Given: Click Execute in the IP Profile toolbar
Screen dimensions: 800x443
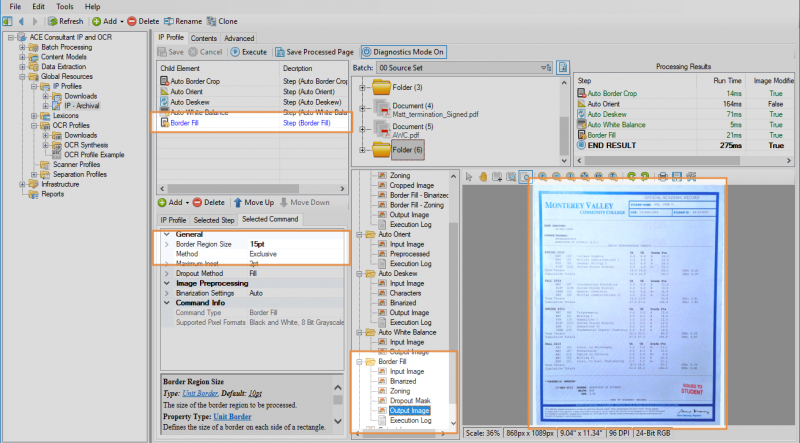Looking at the screenshot, I should (248, 52).
